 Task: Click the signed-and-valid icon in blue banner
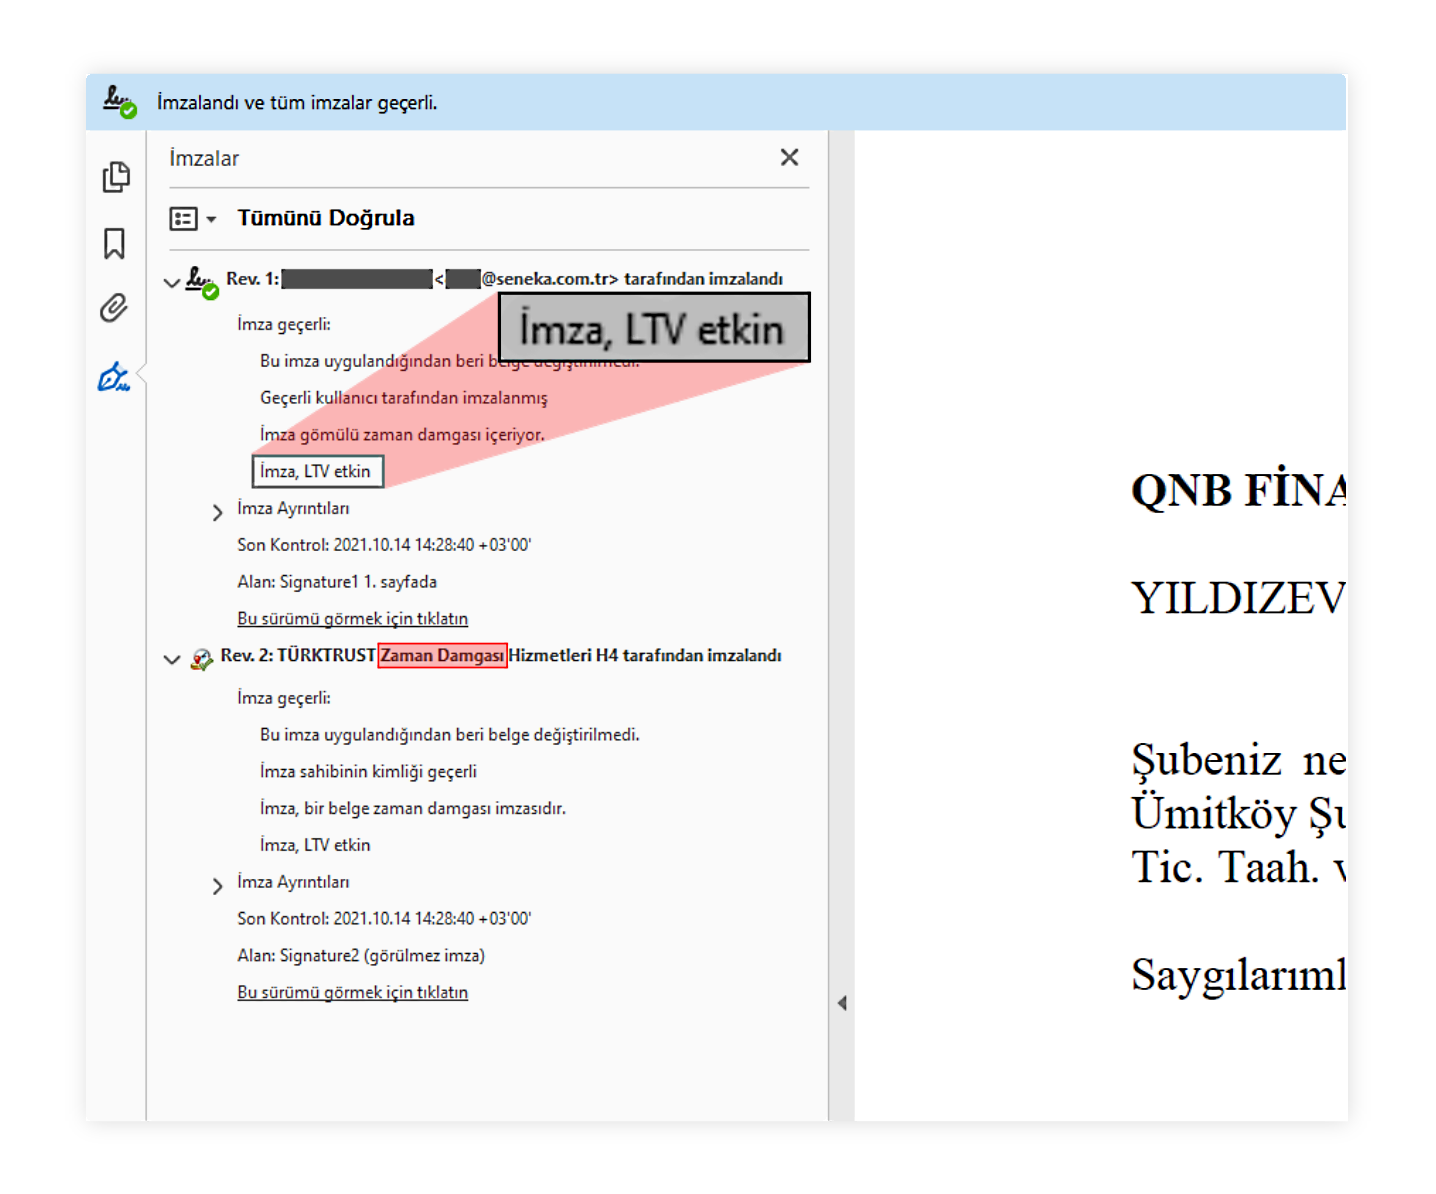click(120, 102)
